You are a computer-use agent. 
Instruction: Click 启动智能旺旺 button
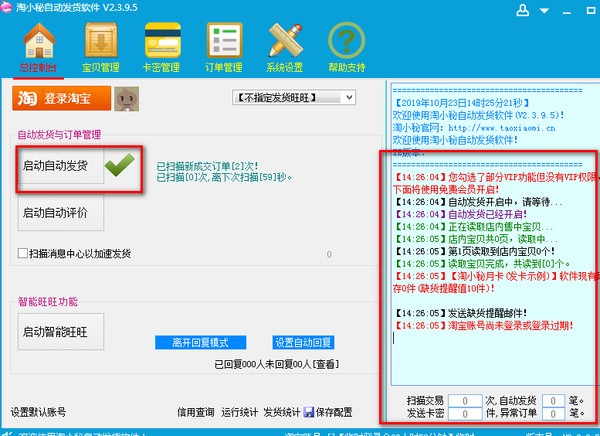[62, 330]
